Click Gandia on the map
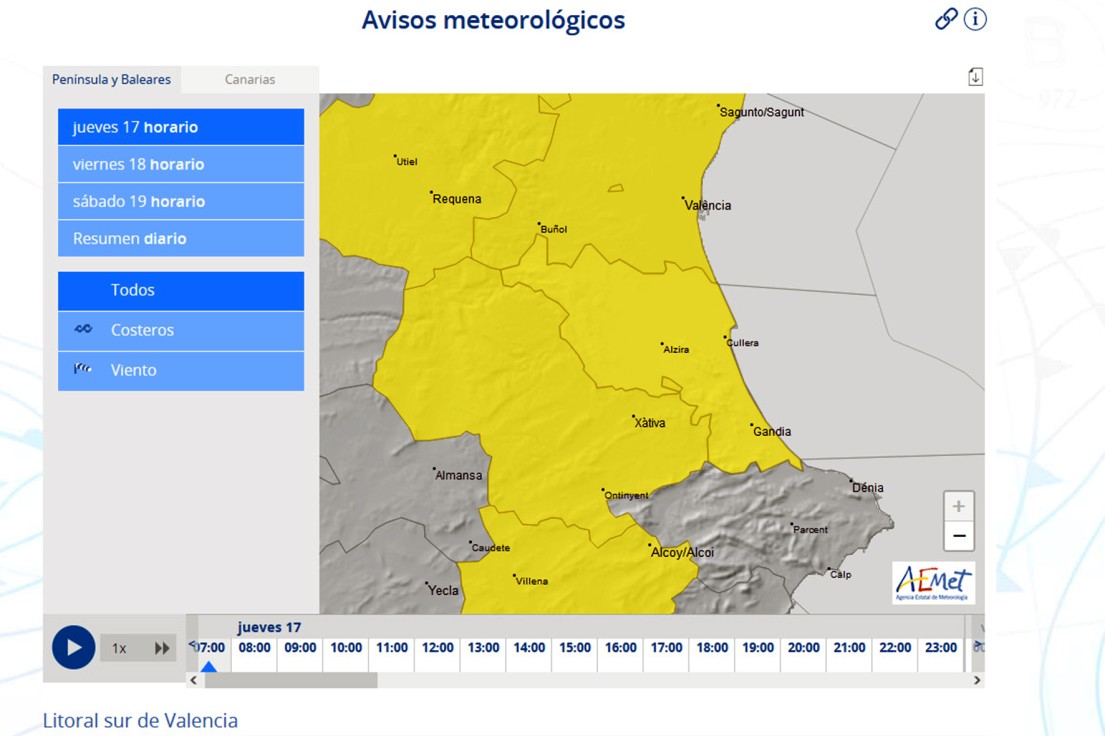 (x=772, y=431)
